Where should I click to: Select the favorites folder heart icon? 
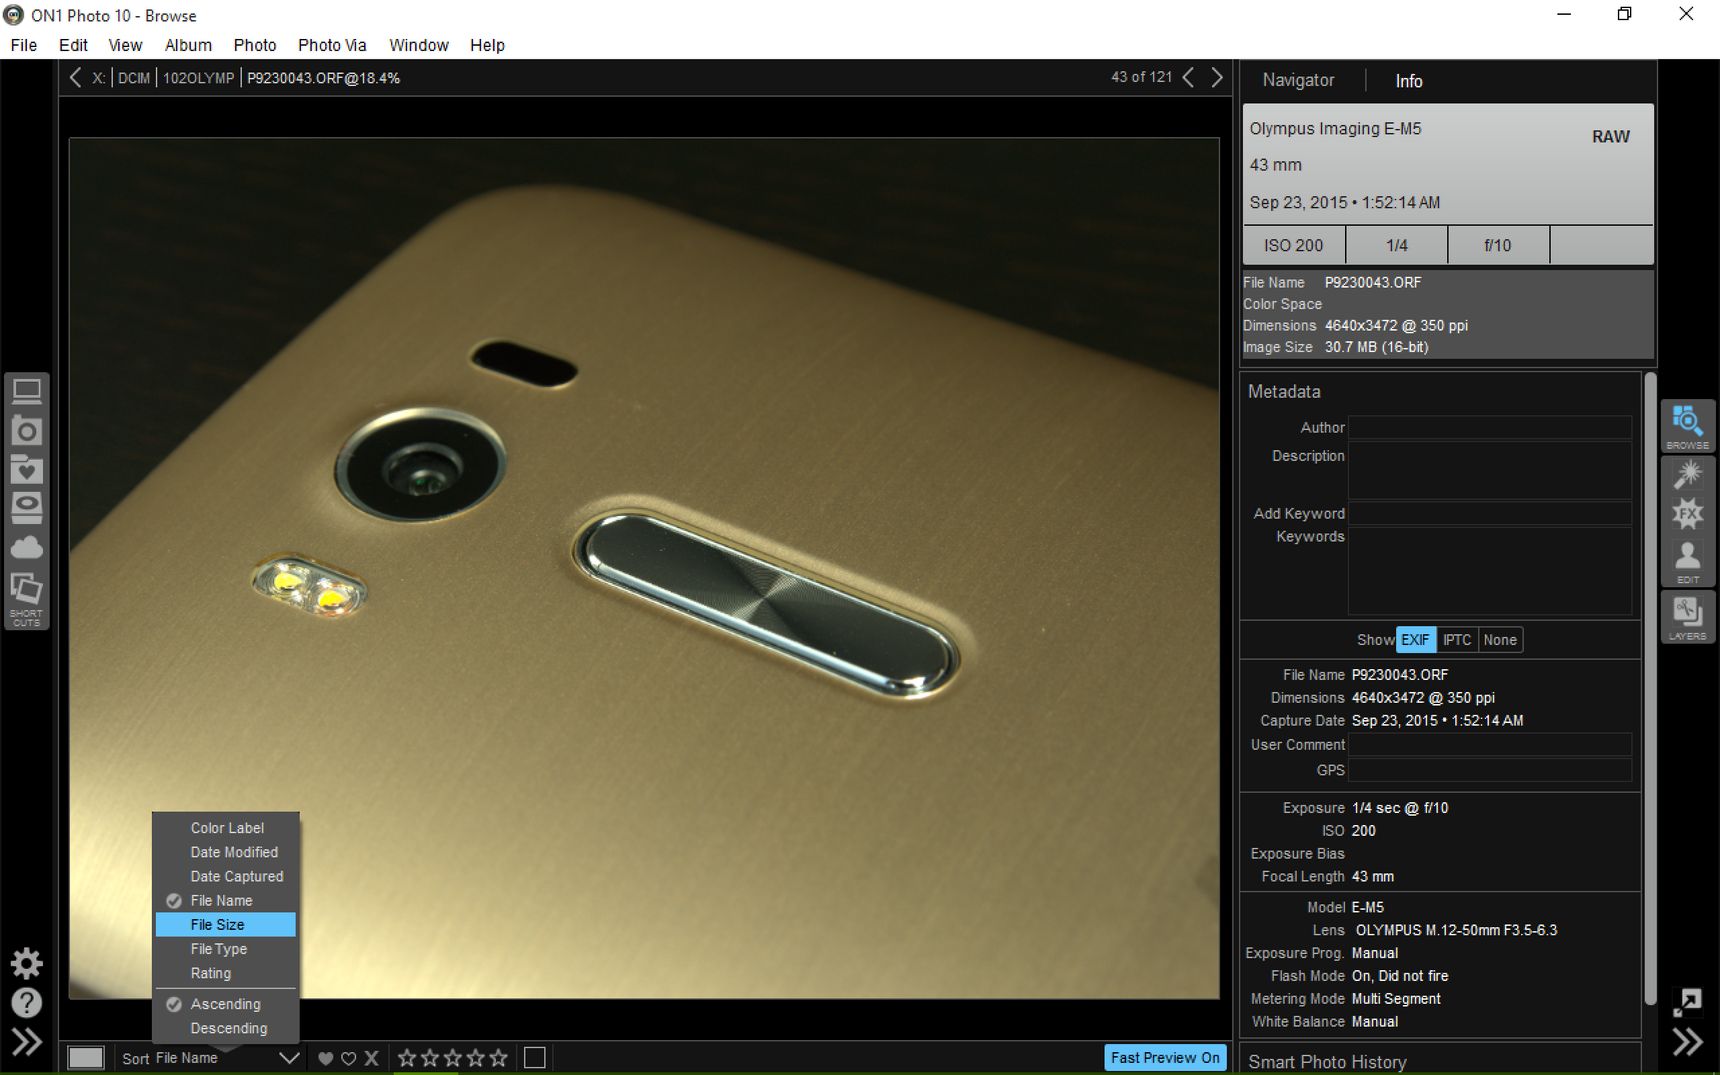[27, 470]
